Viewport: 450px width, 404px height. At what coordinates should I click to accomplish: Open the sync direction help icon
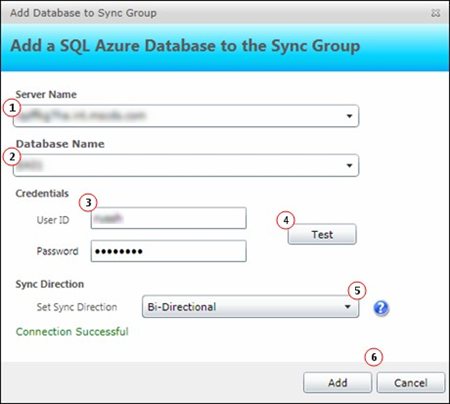pos(381,308)
